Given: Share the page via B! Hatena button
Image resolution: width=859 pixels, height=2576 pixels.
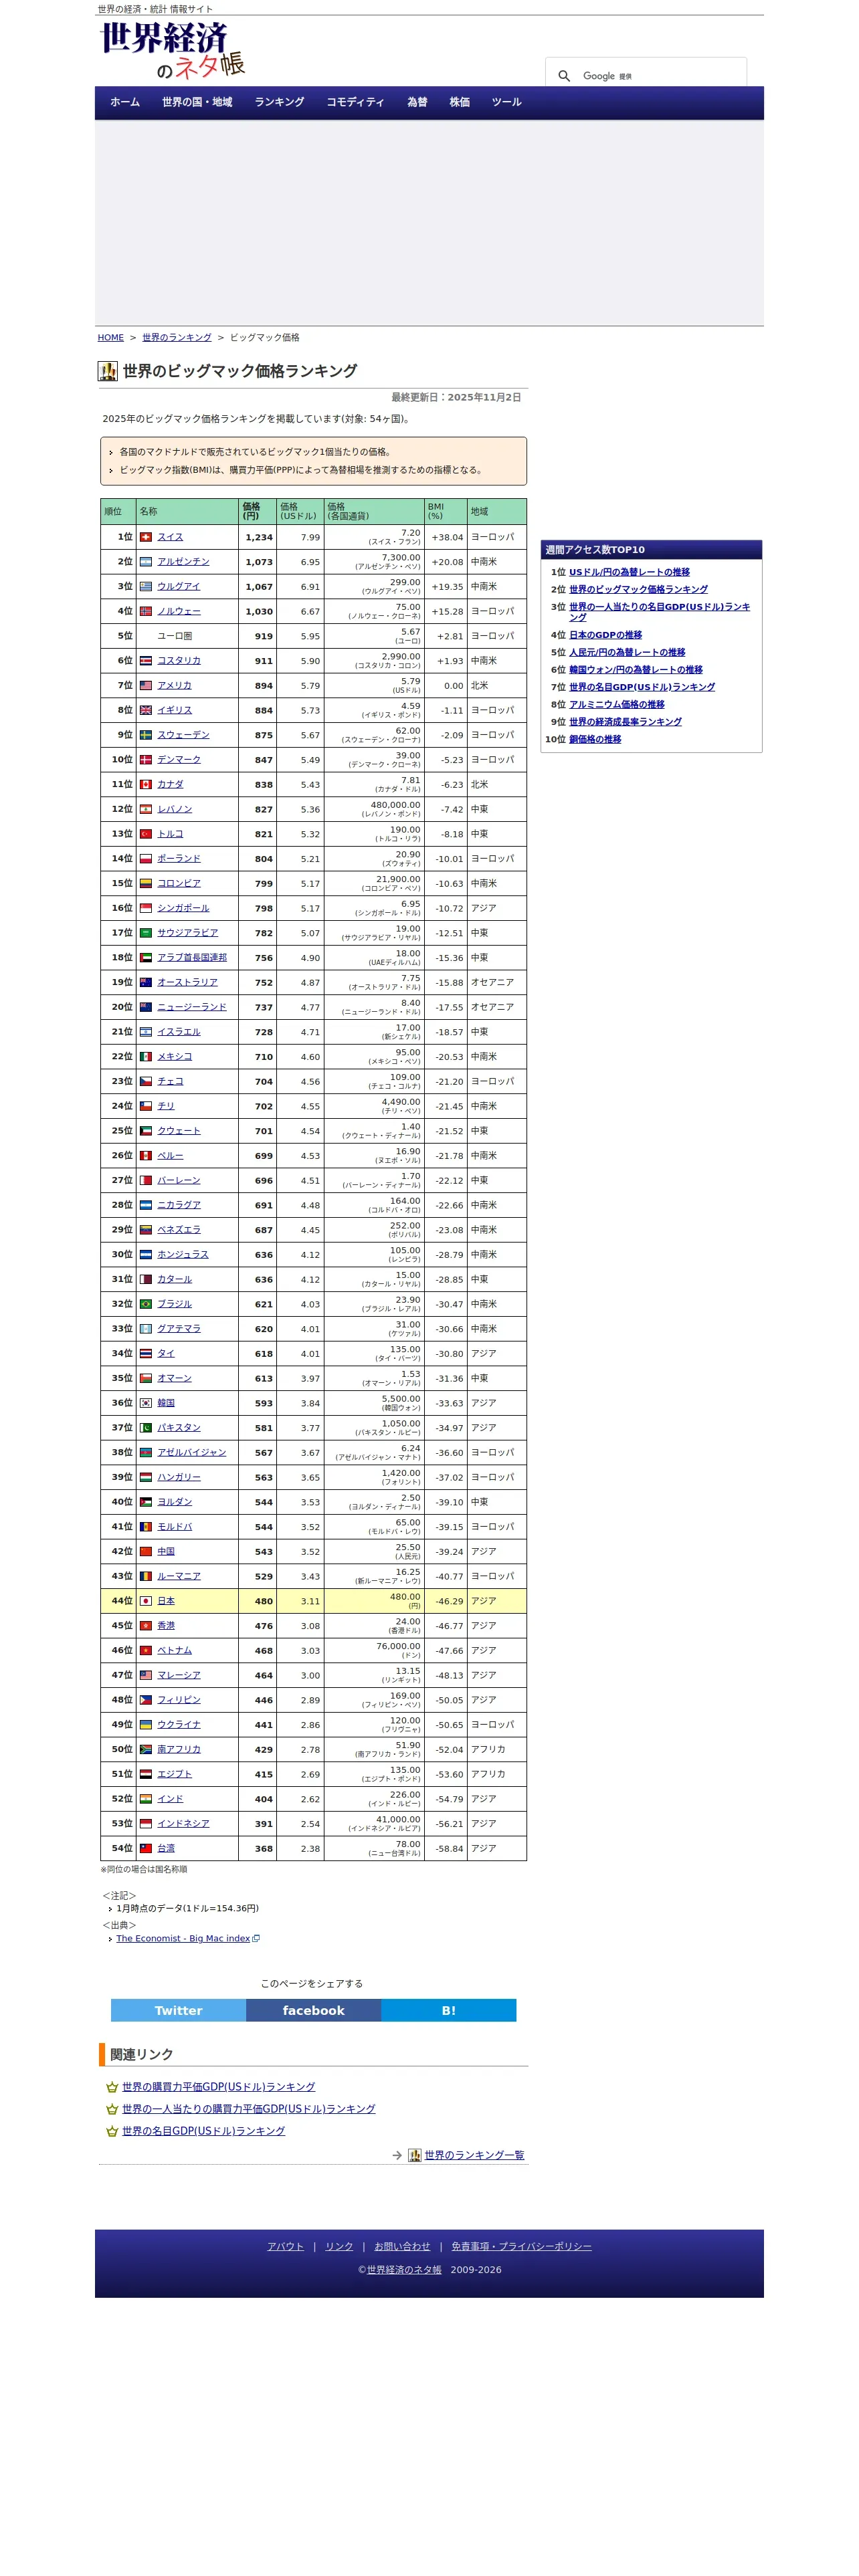Looking at the screenshot, I should coord(449,2010).
